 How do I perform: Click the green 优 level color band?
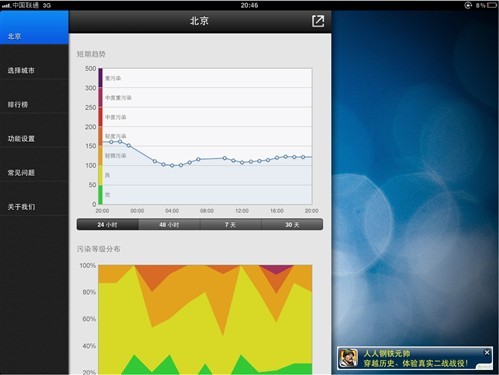coord(100,195)
